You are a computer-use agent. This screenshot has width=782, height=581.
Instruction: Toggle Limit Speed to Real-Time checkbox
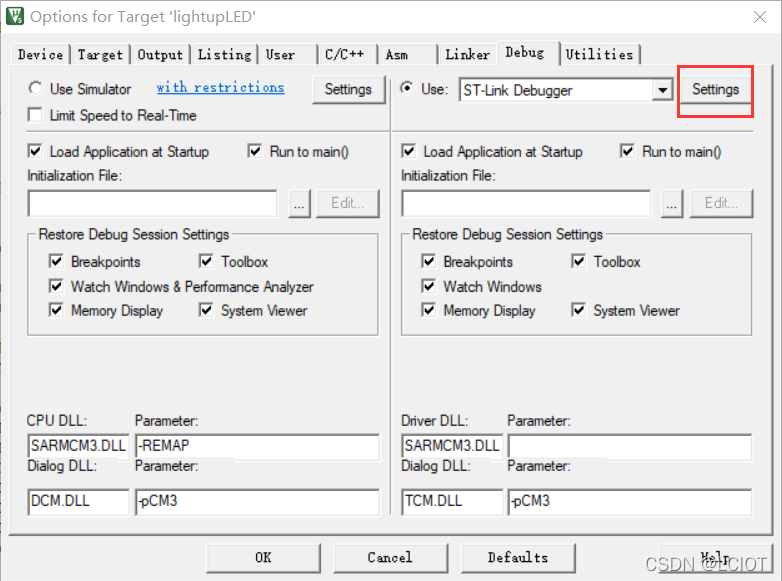[x=35, y=115]
